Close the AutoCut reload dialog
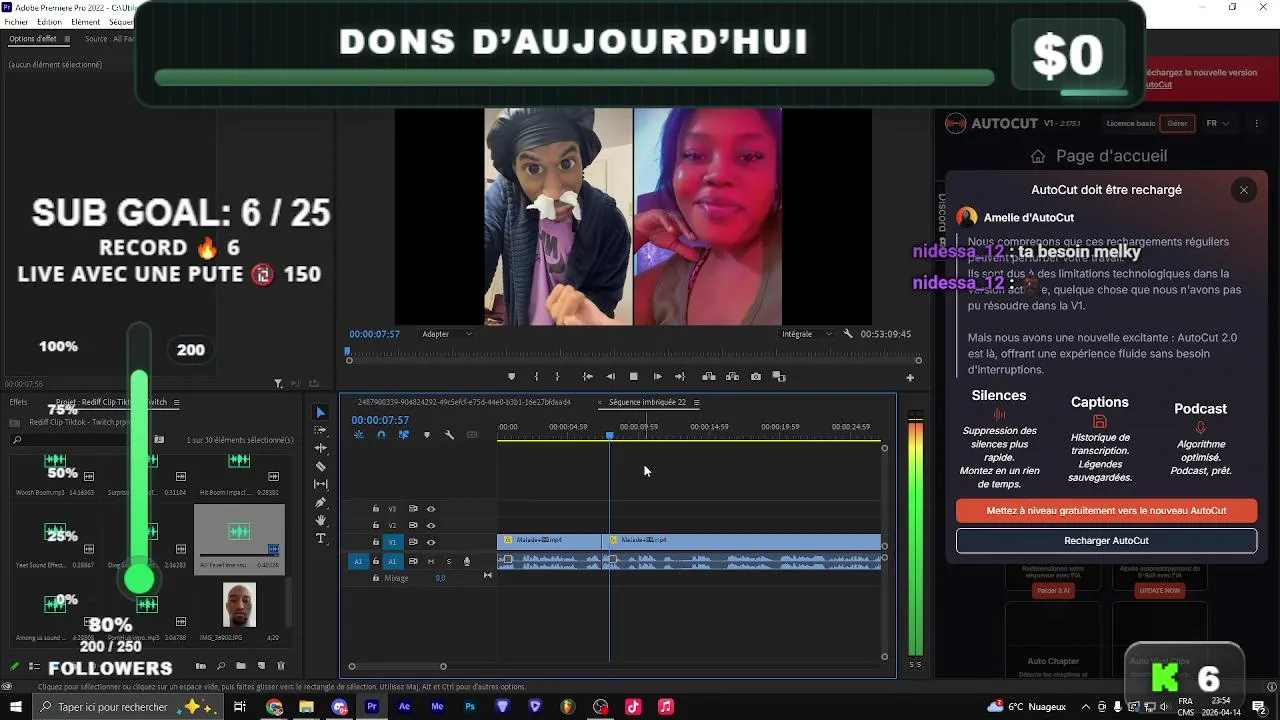The height and width of the screenshot is (720, 1280). pos(1244,190)
